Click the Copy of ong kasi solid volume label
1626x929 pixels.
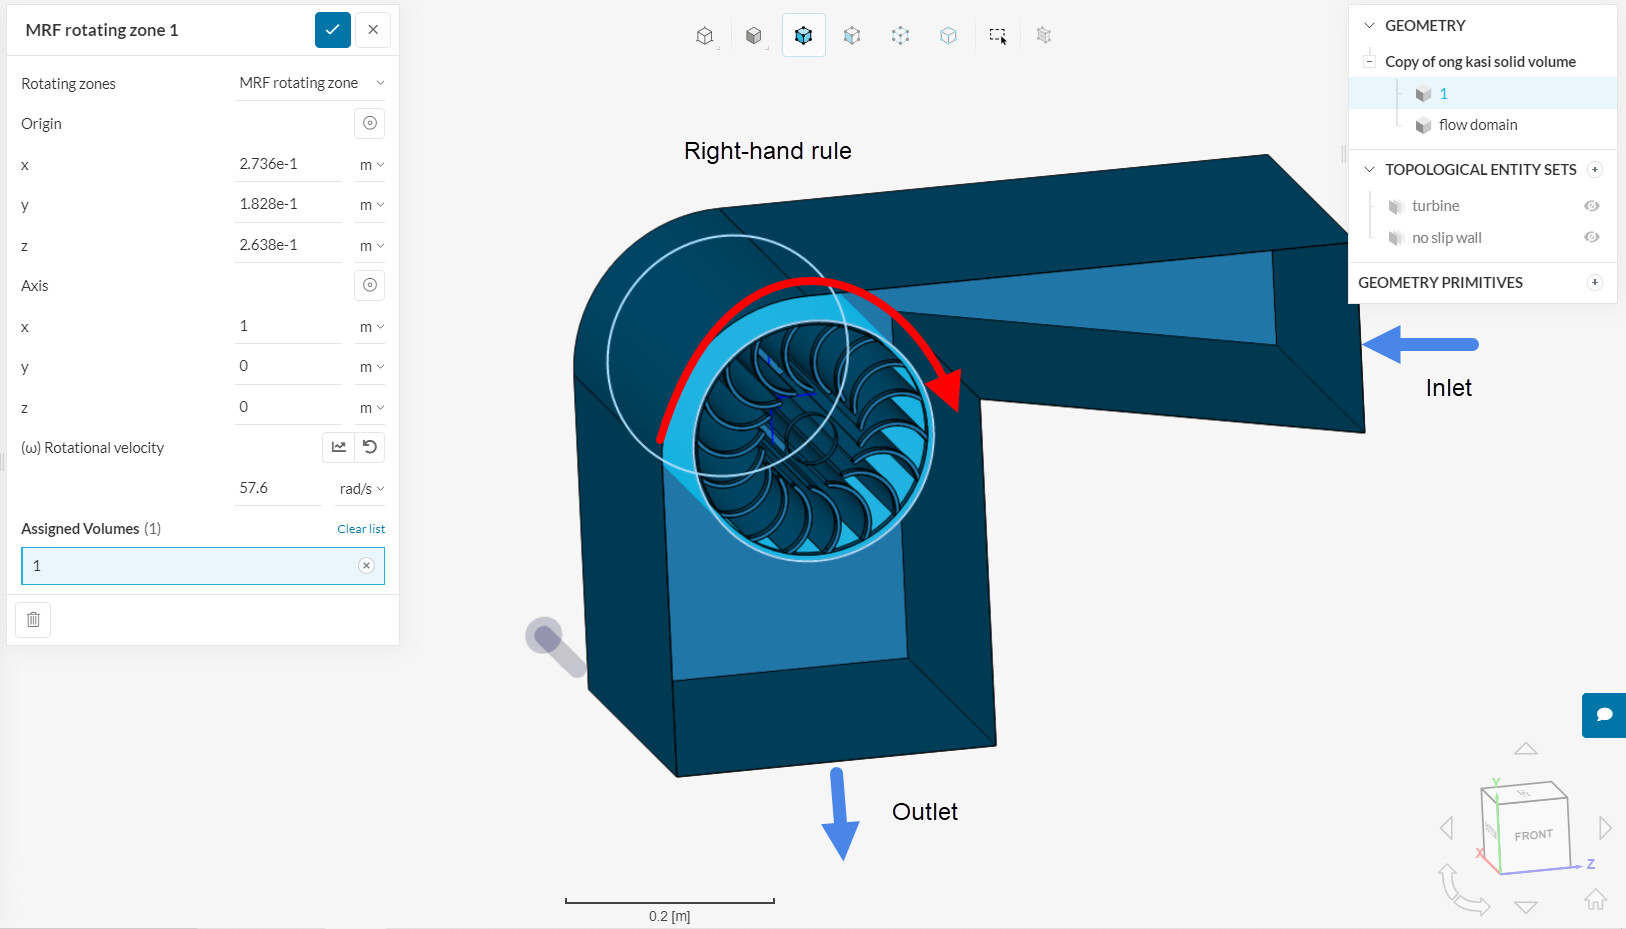1480,62
